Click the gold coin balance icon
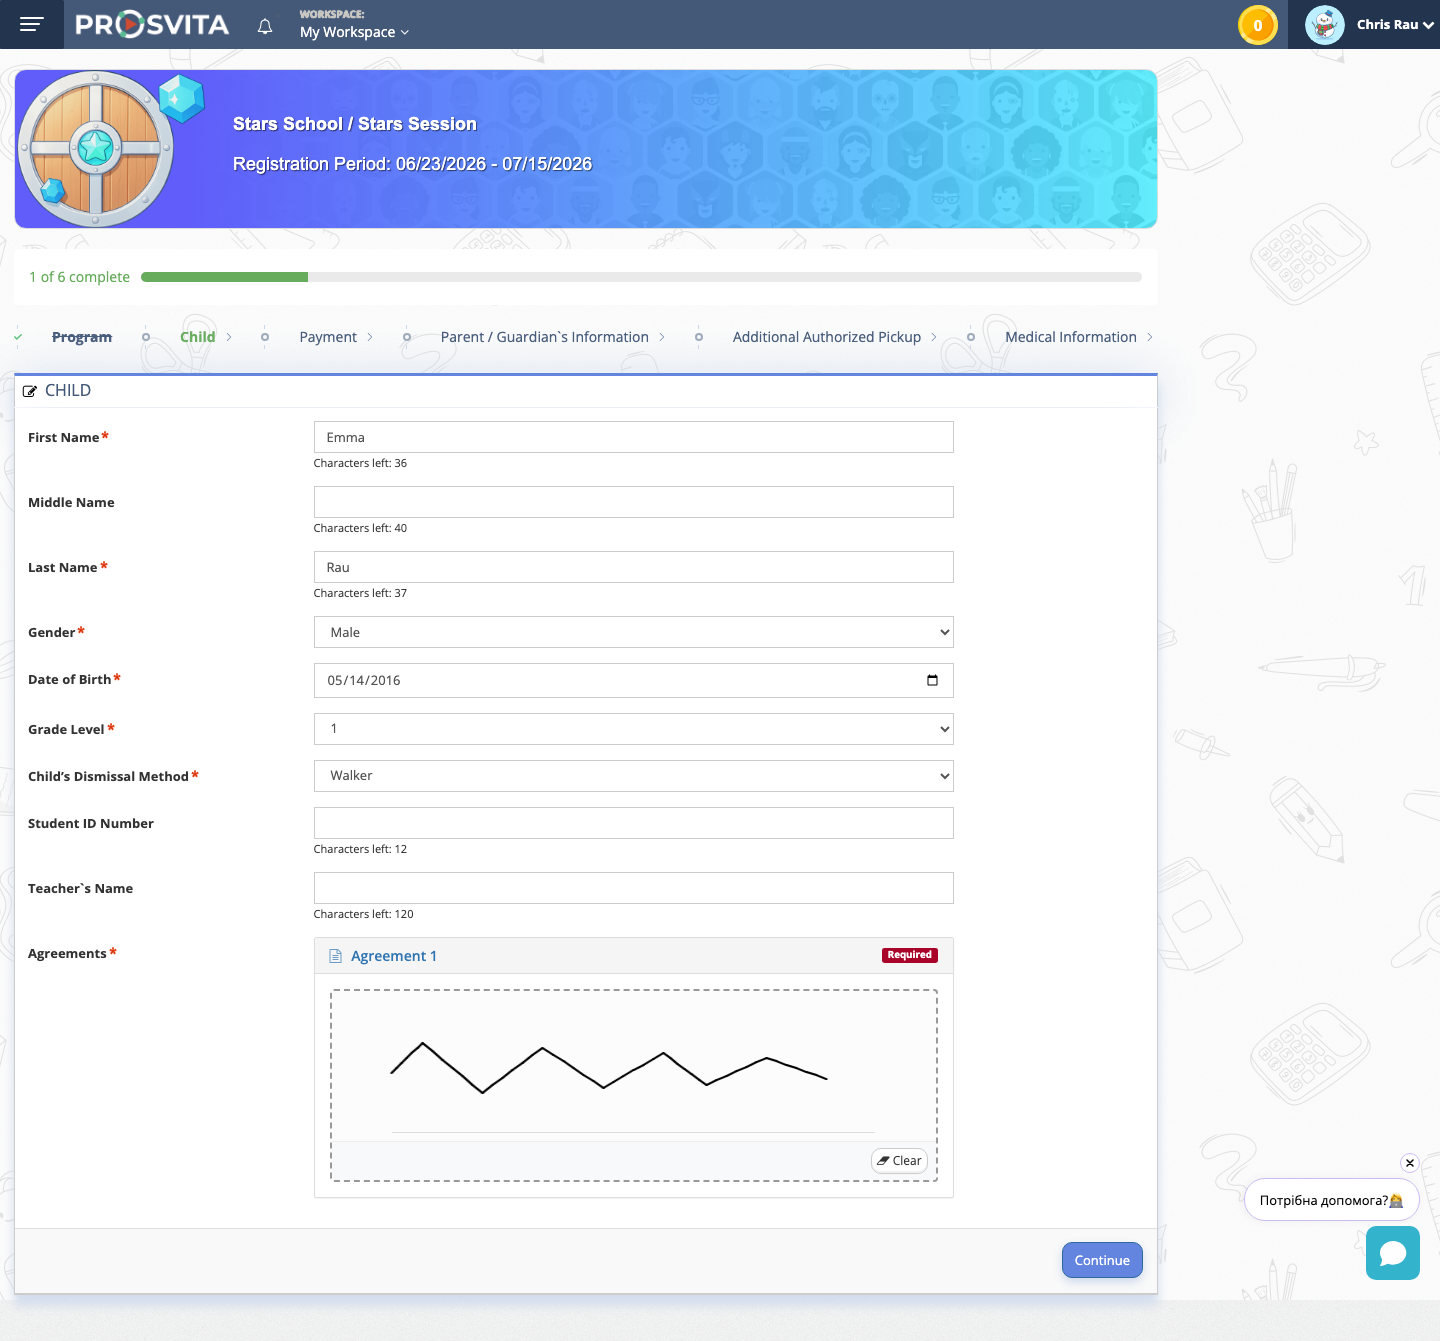Screen dimensions: 1440x1341 [x=1258, y=25]
